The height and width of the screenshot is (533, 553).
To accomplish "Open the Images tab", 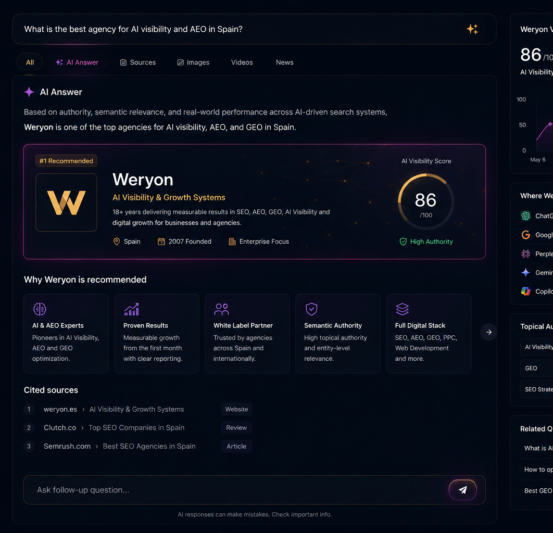I will pos(193,62).
